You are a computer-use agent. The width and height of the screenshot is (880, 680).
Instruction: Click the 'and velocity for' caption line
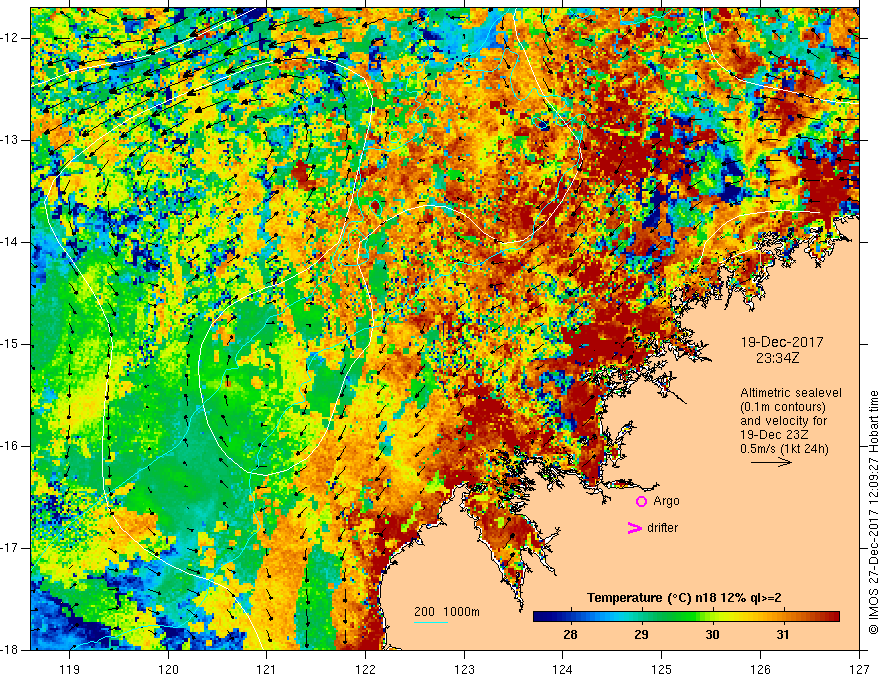(x=783, y=421)
